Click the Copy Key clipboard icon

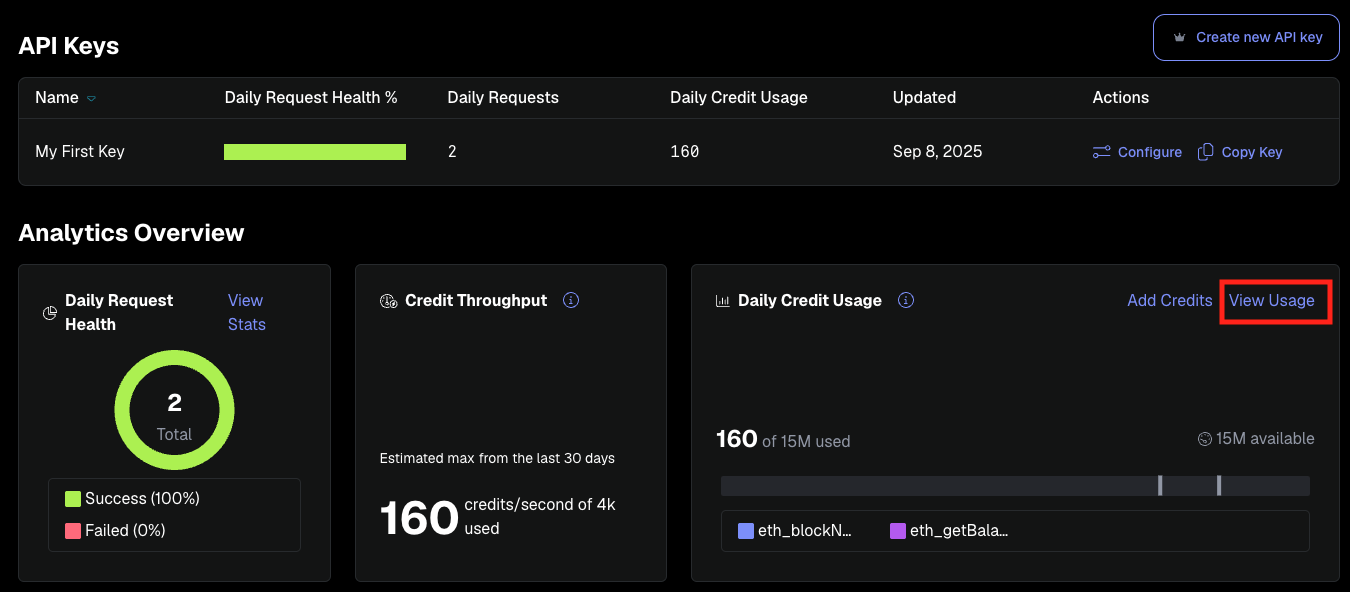(x=1206, y=152)
